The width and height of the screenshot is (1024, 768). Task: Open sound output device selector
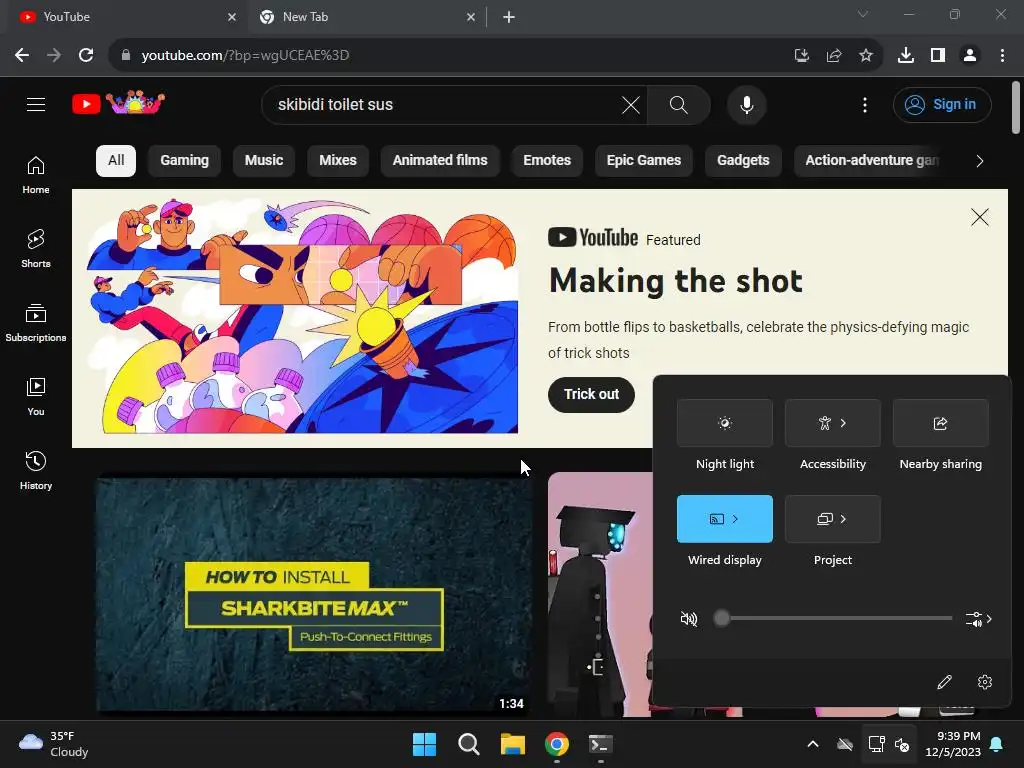coord(978,619)
